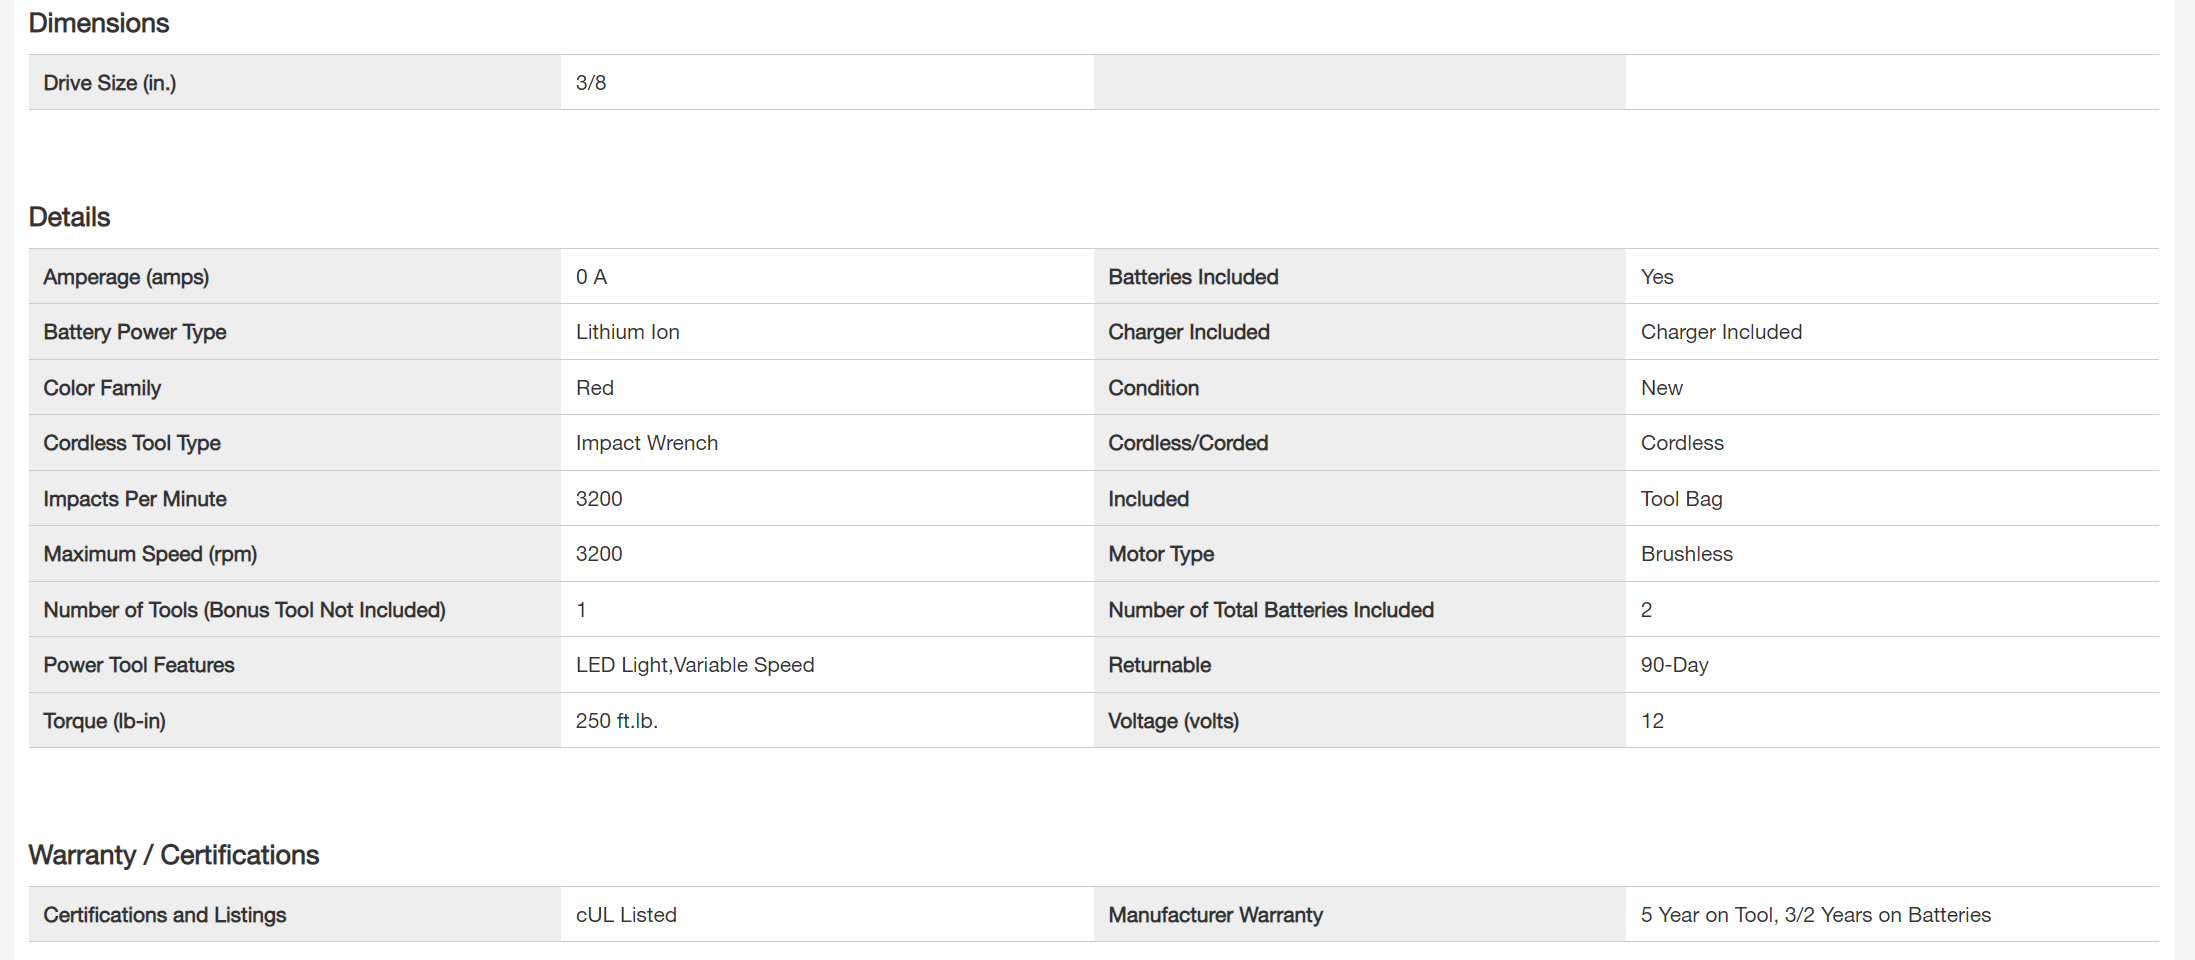Click the Color Family value Red
The height and width of the screenshot is (960, 2195).
594,388
